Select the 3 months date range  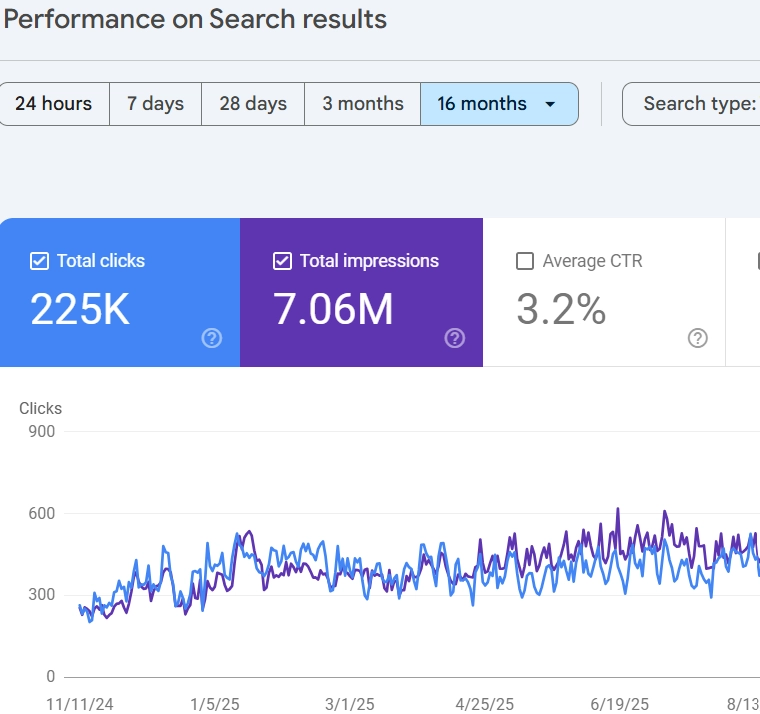point(363,104)
